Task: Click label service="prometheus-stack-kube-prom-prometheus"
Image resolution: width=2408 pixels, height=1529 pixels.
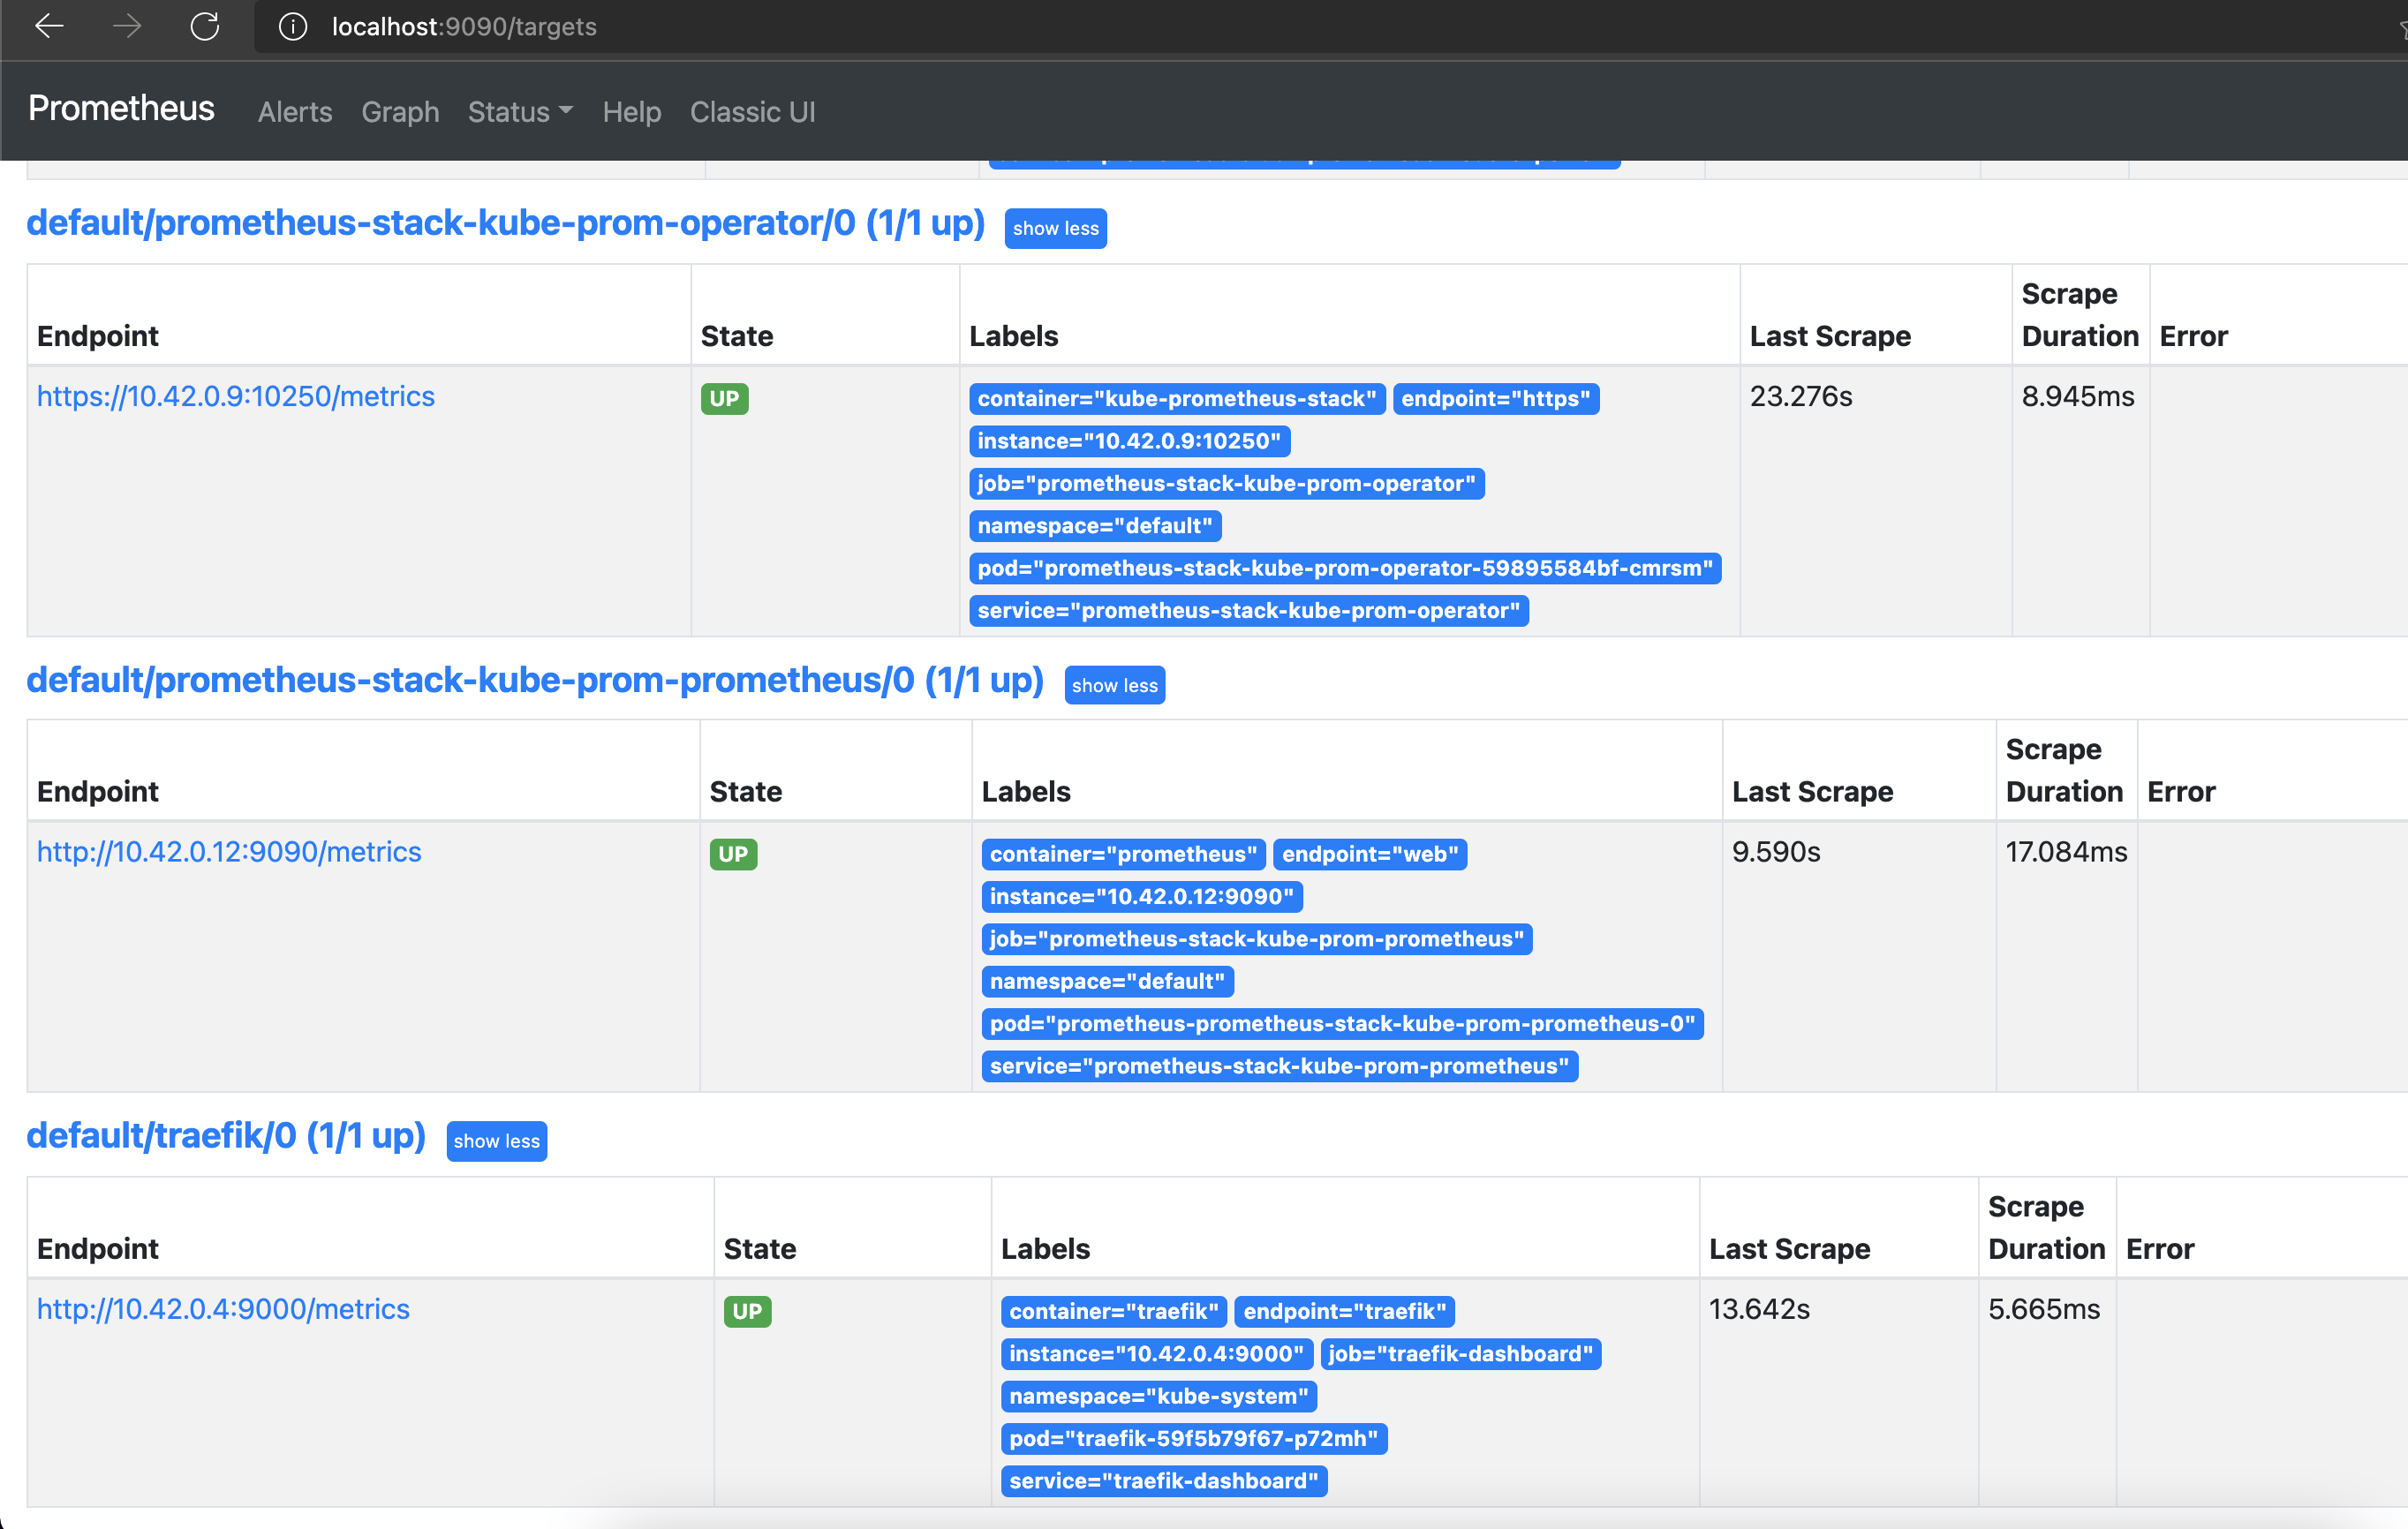Action: (x=1280, y=1066)
